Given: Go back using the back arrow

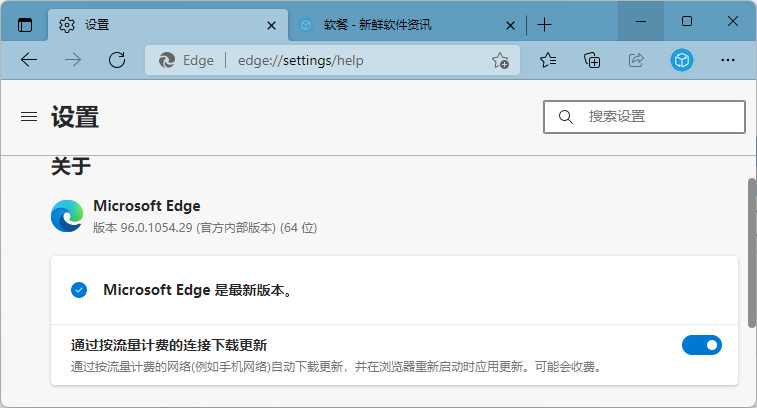Looking at the screenshot, I should [29, 60].
